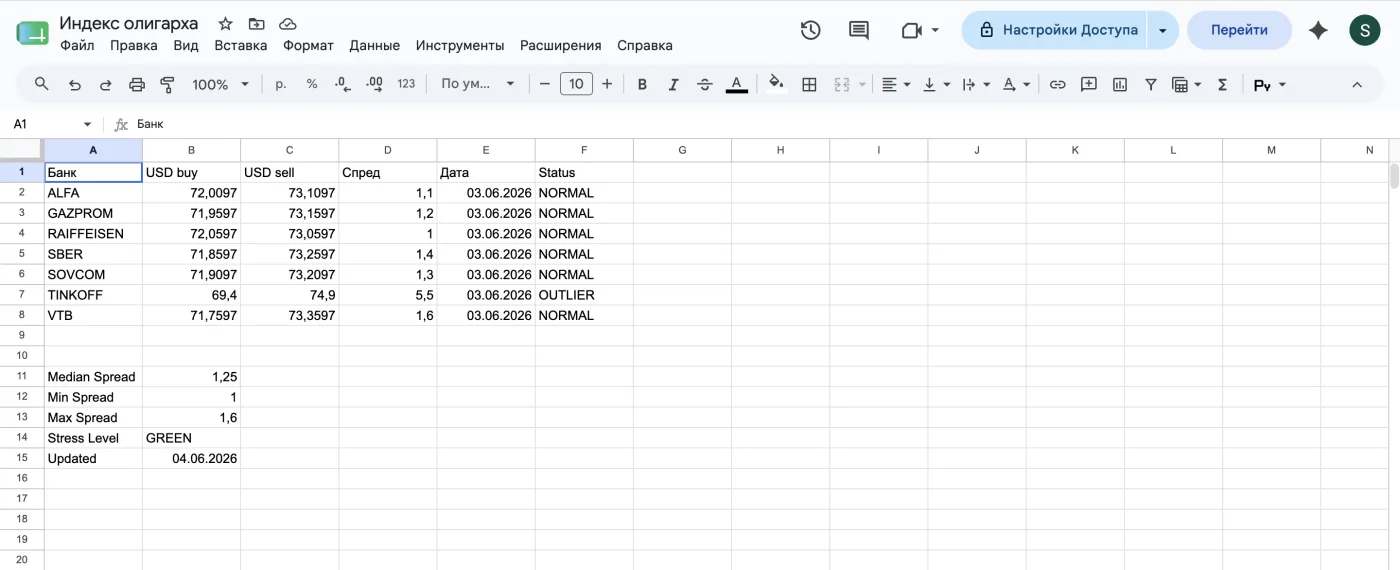Image resolution: width=1400 pixels, height=570 pixels.
Task: Move the document to a folder
Action: click(x=257, y=23)
